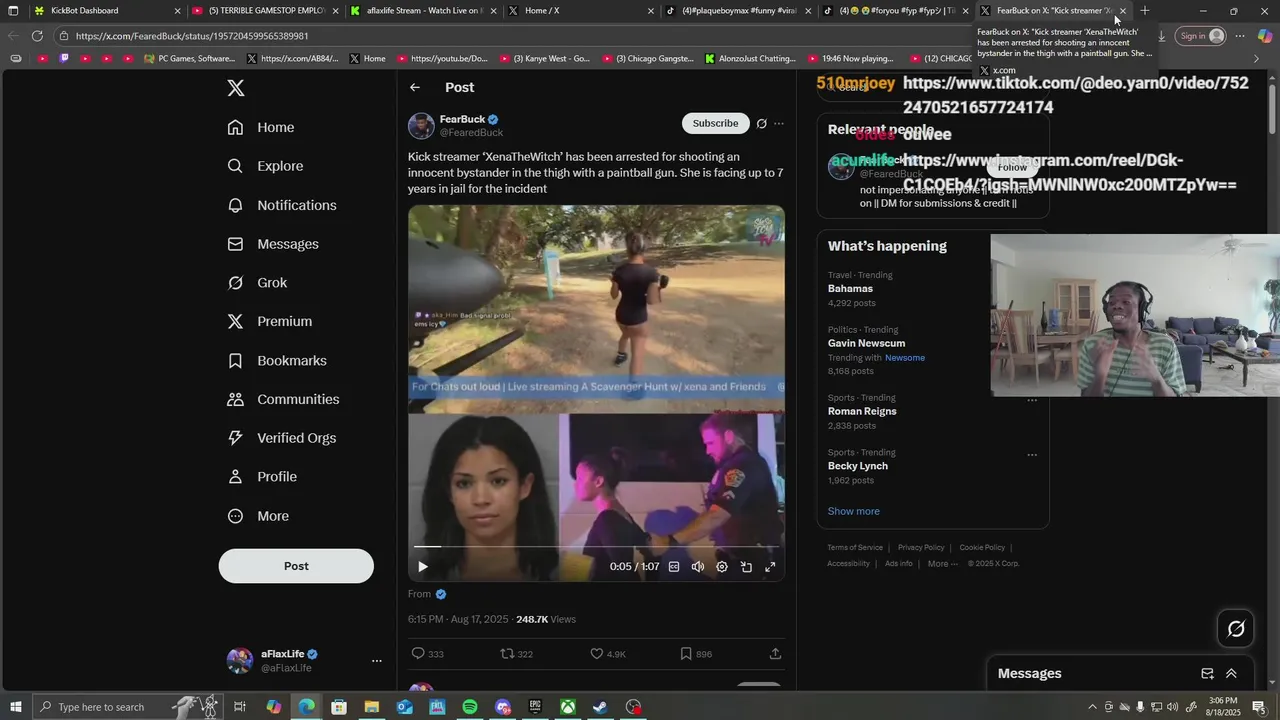
Task: Open Communities in the X sidebar
Action: (283, 399)
